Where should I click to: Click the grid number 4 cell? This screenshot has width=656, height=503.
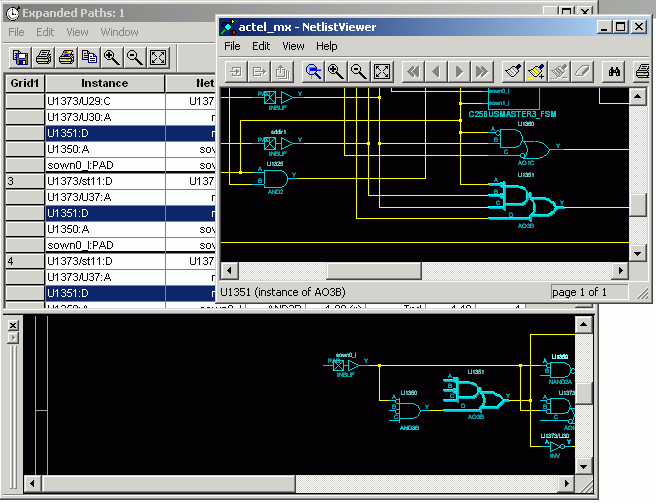point(25,261)
